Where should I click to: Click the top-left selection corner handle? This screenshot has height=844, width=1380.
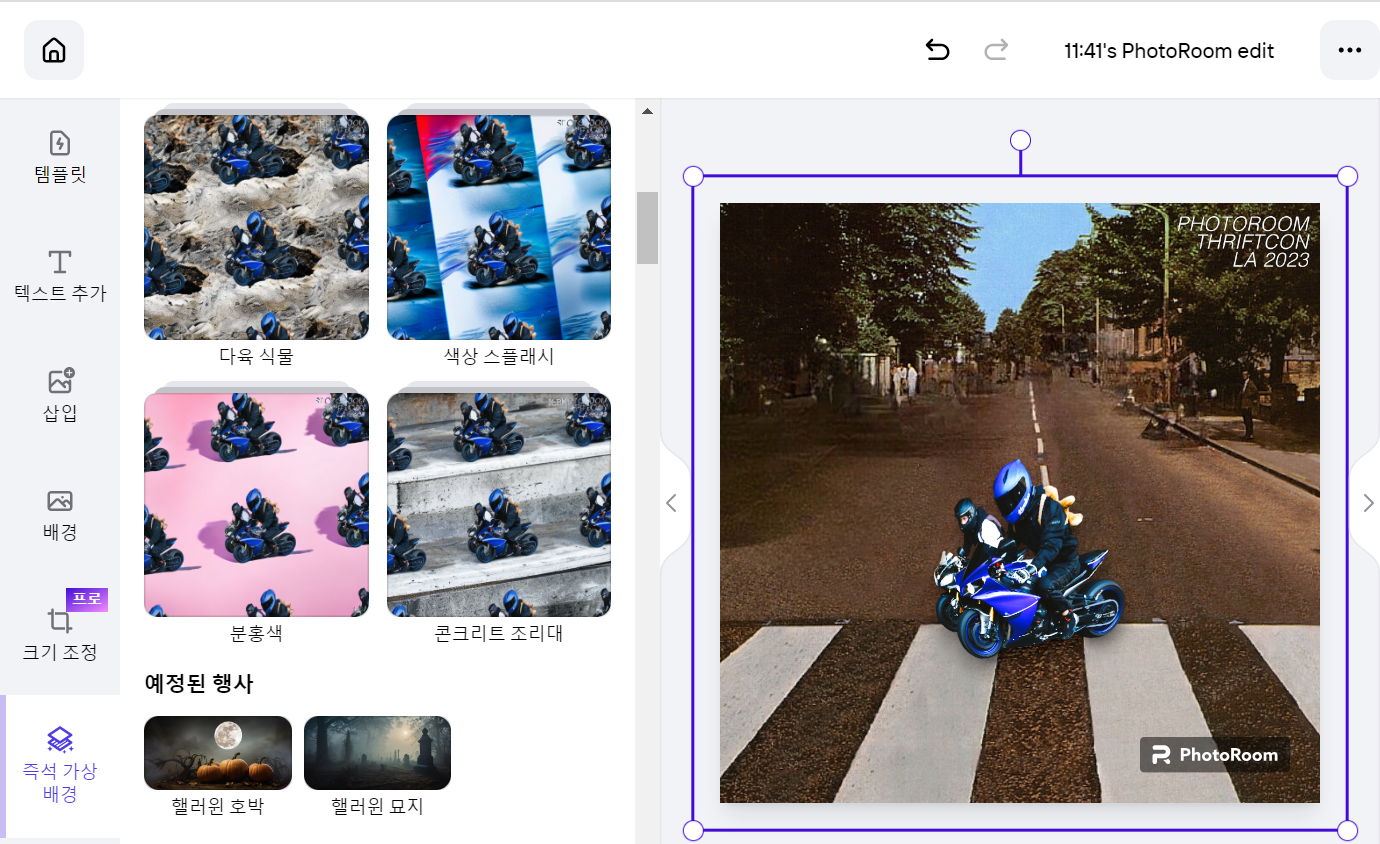coord(693,177)
